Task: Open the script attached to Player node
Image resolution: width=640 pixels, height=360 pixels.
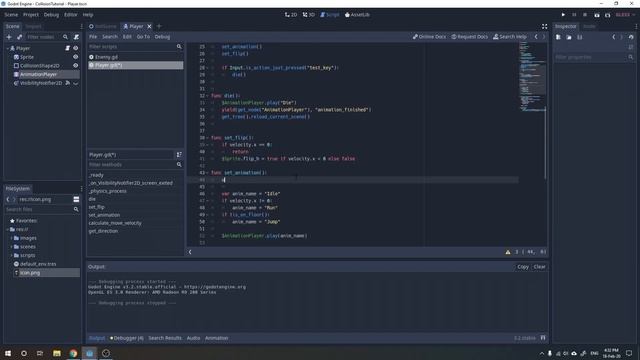Action: tap(68, 48)
